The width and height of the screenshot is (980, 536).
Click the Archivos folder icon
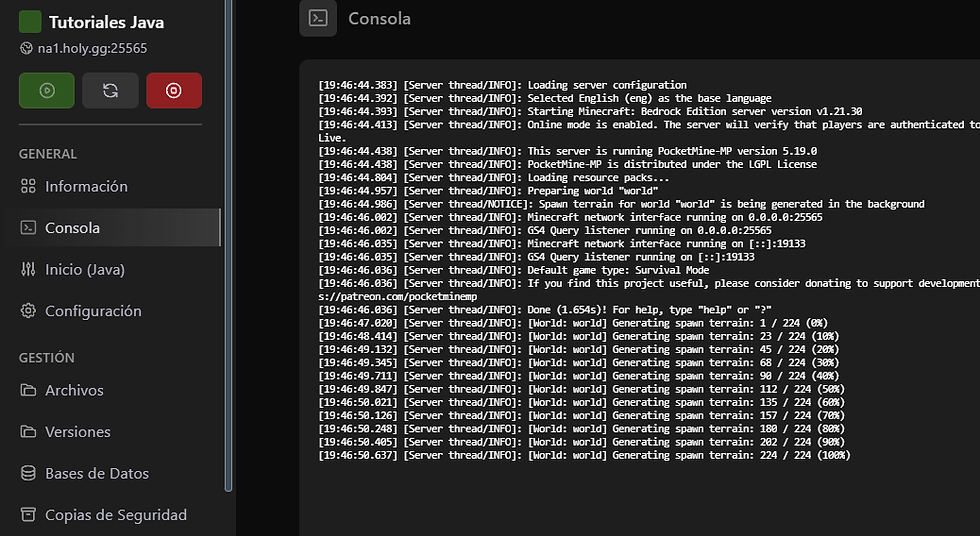[28, 390]
